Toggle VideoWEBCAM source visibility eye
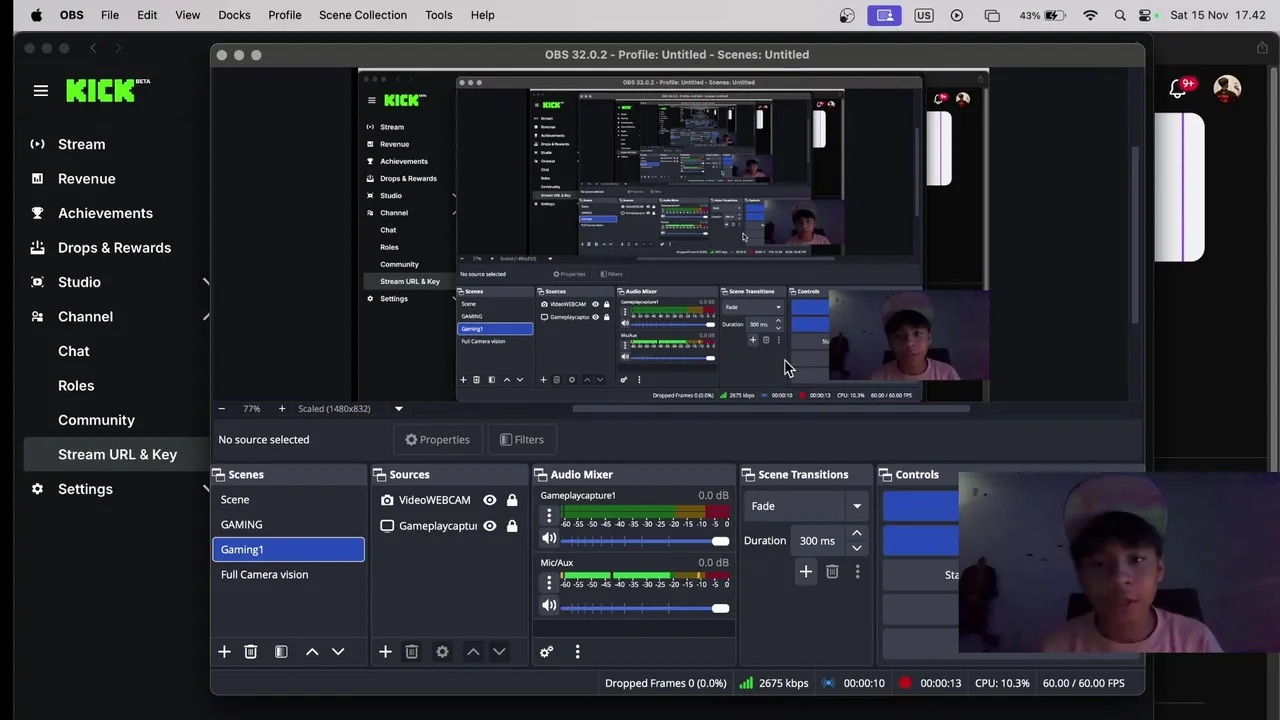This screenshot has width=1280, height=720. (490, 500)
